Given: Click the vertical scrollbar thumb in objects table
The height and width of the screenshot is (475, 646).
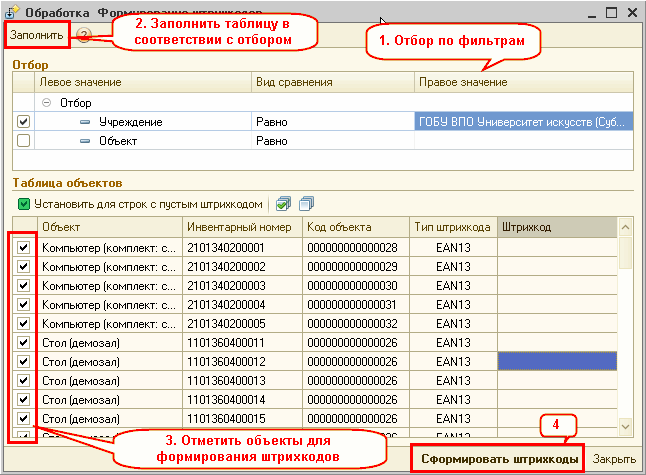Looking at the screenshot, I should pos(625,253).
